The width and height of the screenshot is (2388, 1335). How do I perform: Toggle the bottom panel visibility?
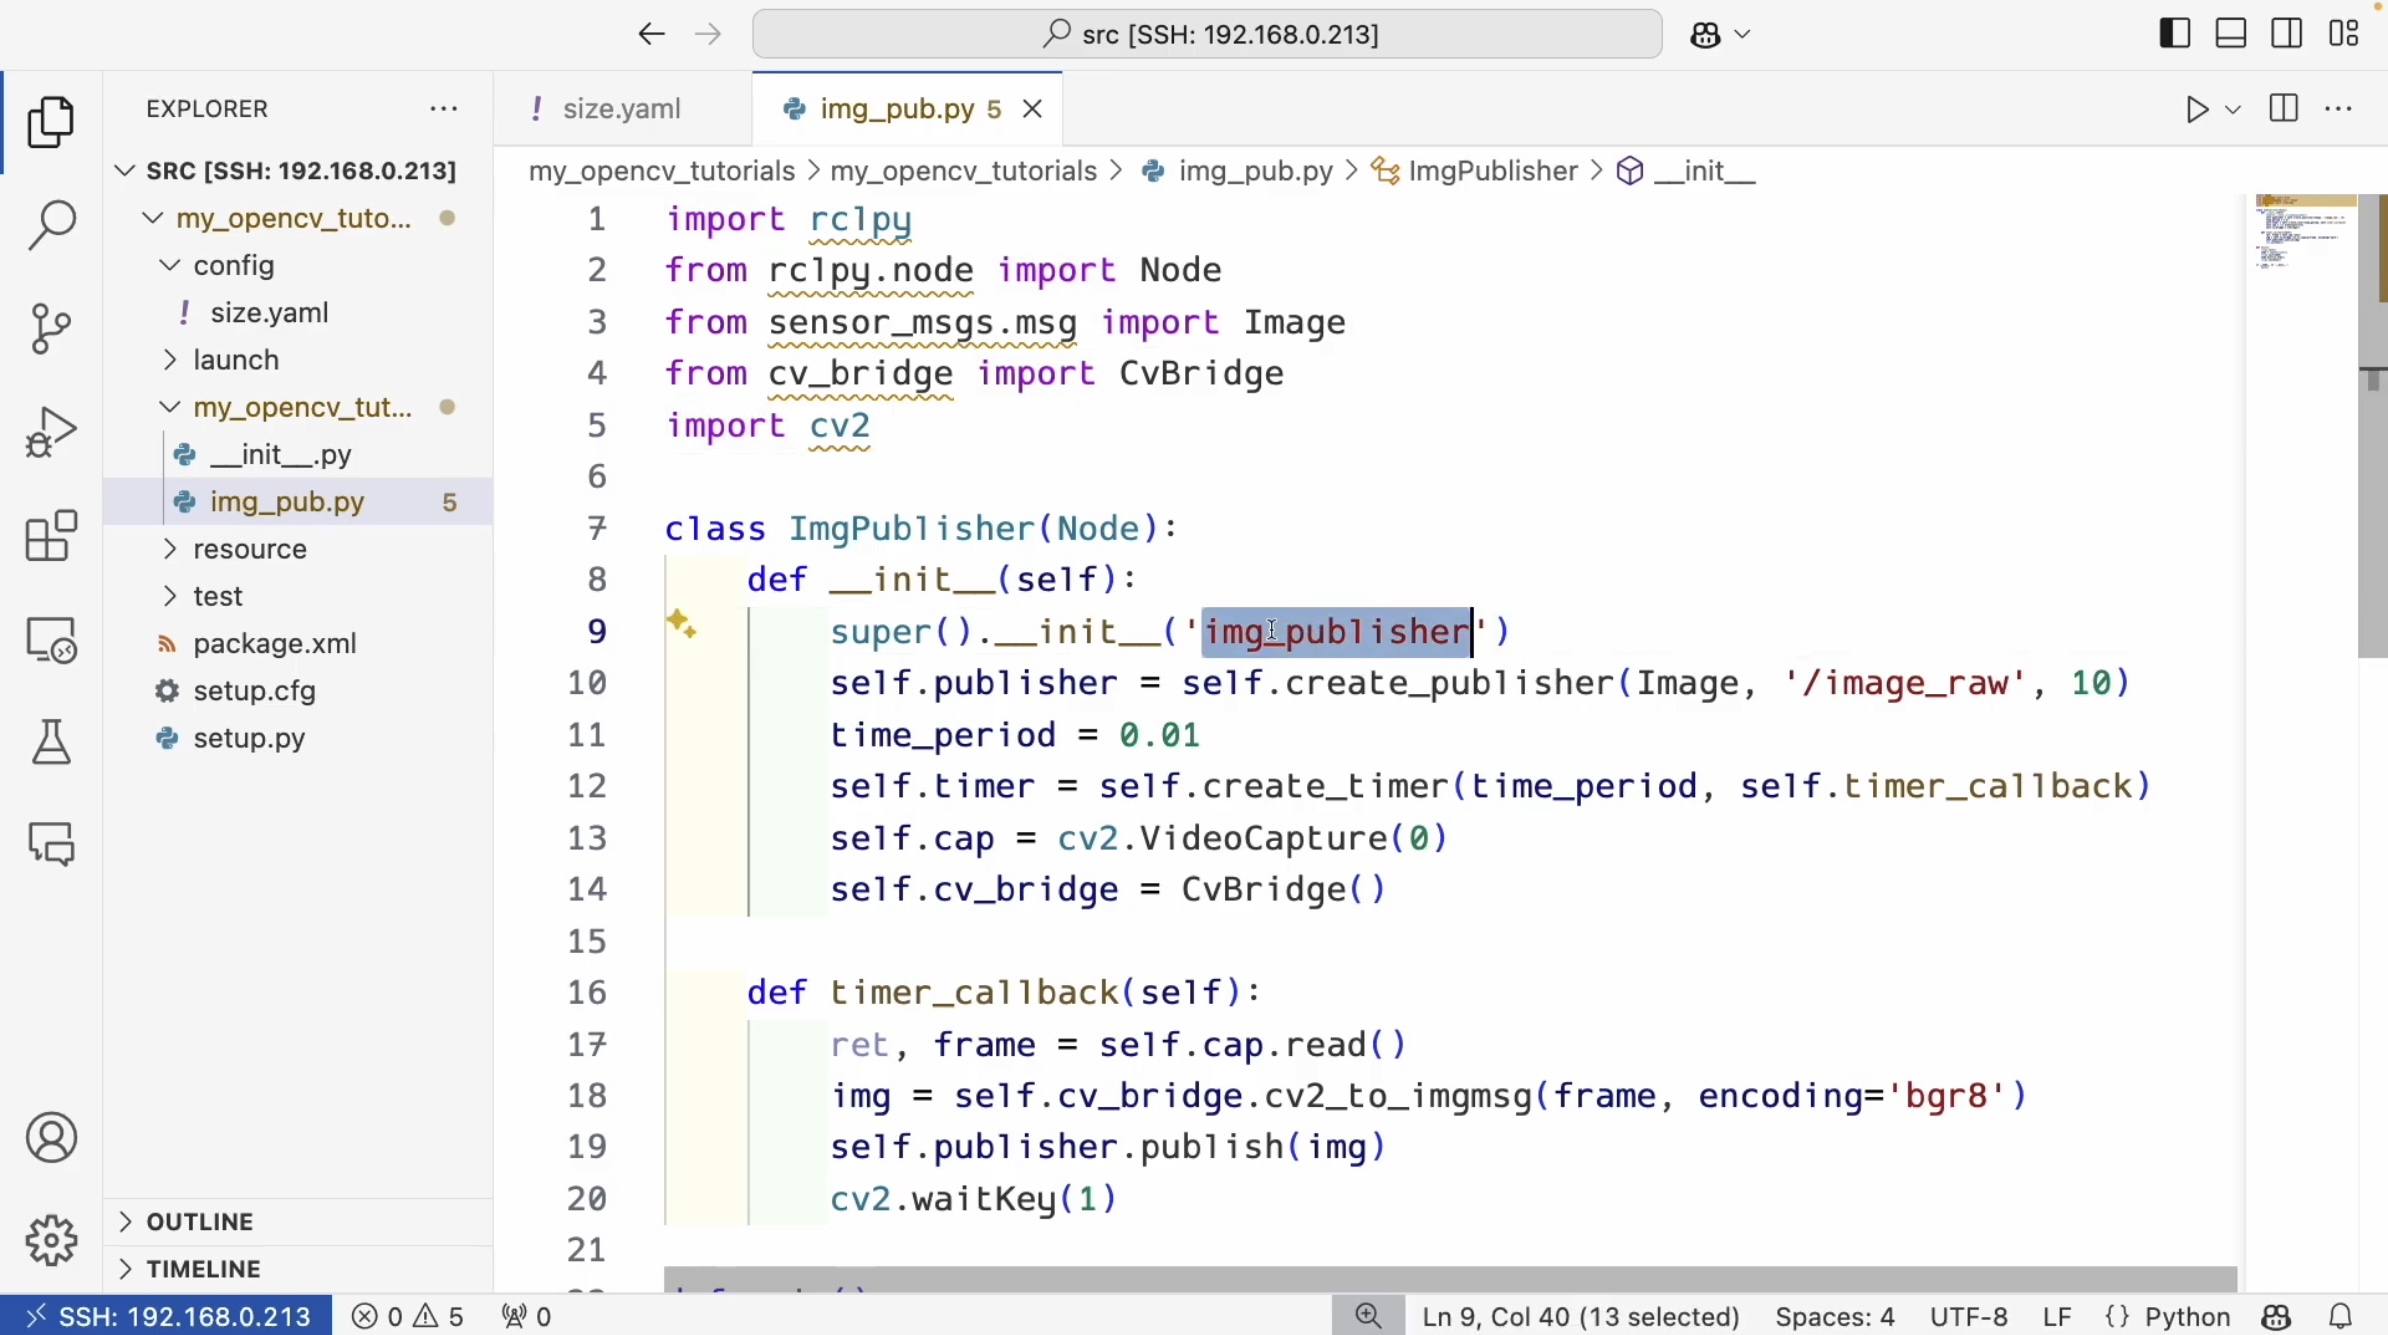(2231, 34)
